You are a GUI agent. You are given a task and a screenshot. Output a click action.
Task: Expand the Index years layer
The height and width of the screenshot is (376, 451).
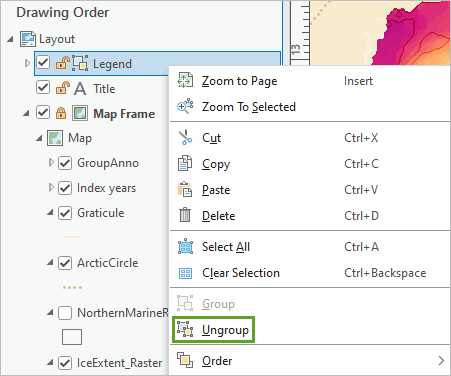point(51,187)
